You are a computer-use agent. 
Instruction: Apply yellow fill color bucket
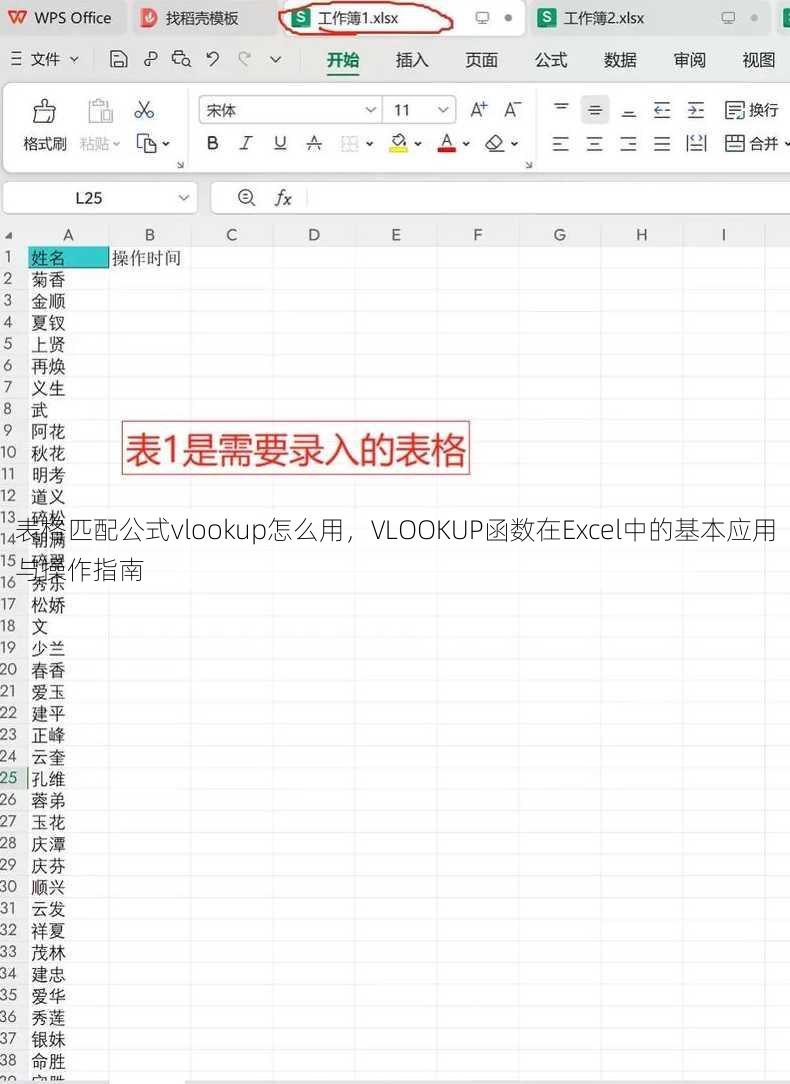coord(398,143)
